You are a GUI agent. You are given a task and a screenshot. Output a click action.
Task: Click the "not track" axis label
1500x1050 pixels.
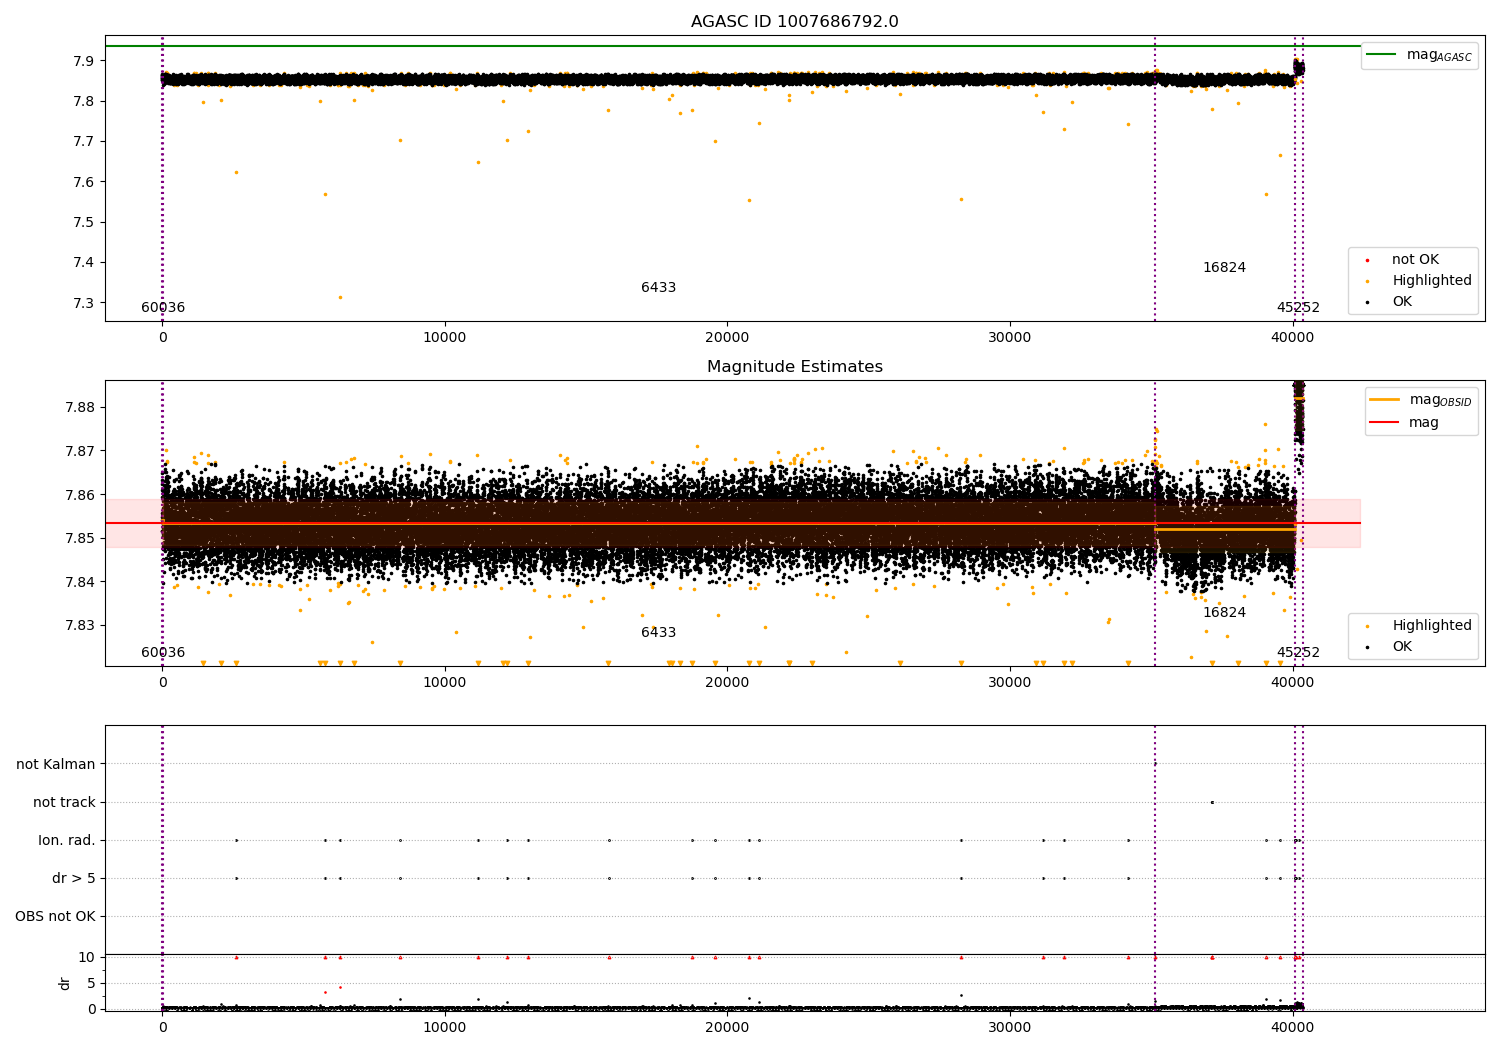point(64,802)
